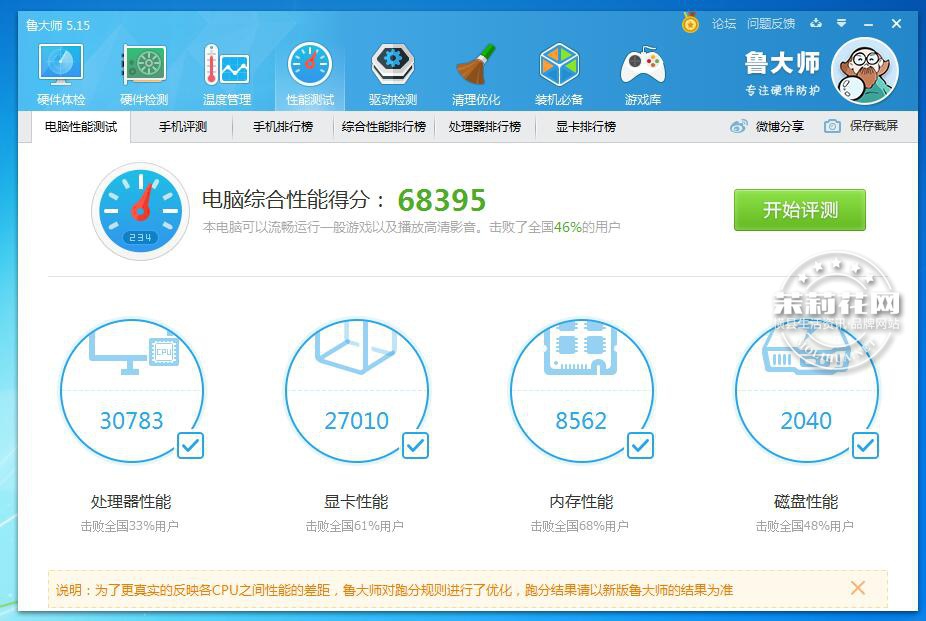926x621 pixels.
Task: Click the 处理器性能 label
Action: click(131, 502)
